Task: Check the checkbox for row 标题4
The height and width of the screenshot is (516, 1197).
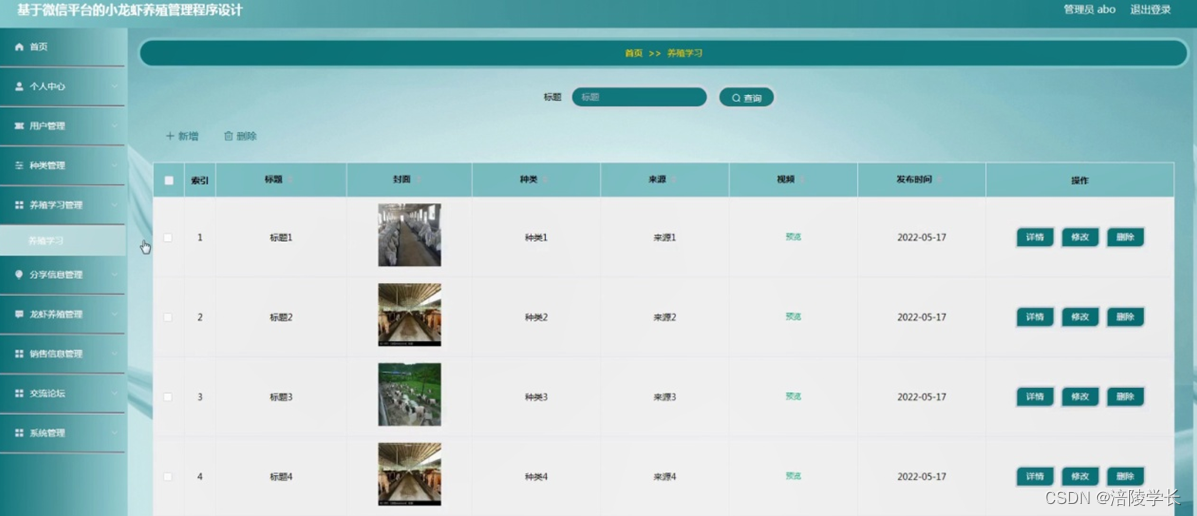Action: (x=168, y=476)
